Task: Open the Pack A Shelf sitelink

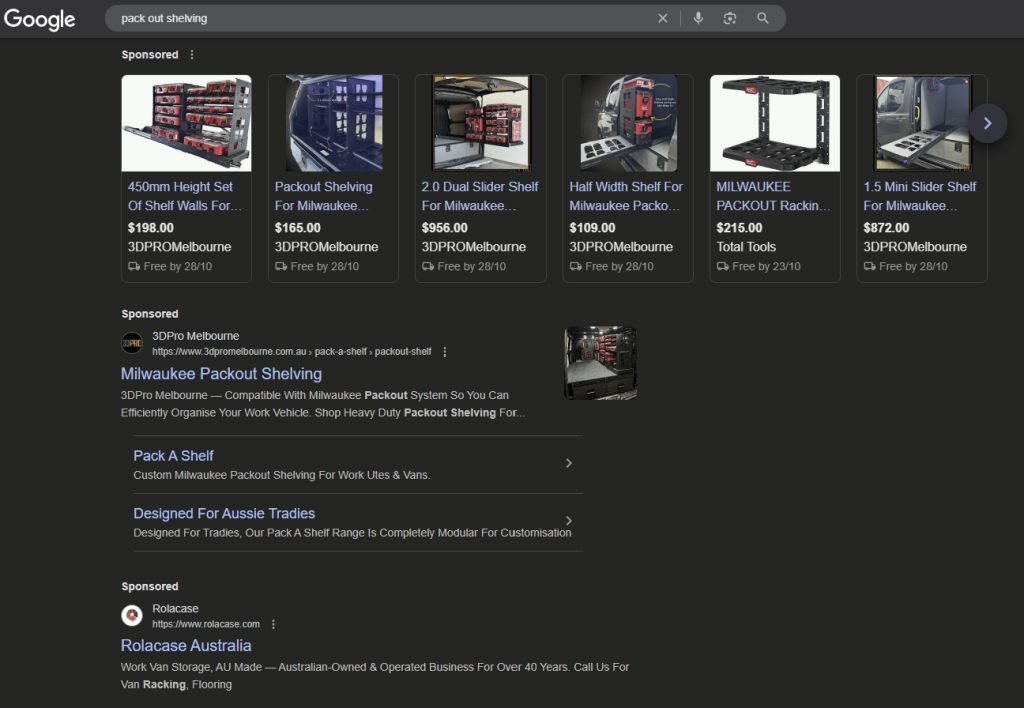Action: (174, 456)
